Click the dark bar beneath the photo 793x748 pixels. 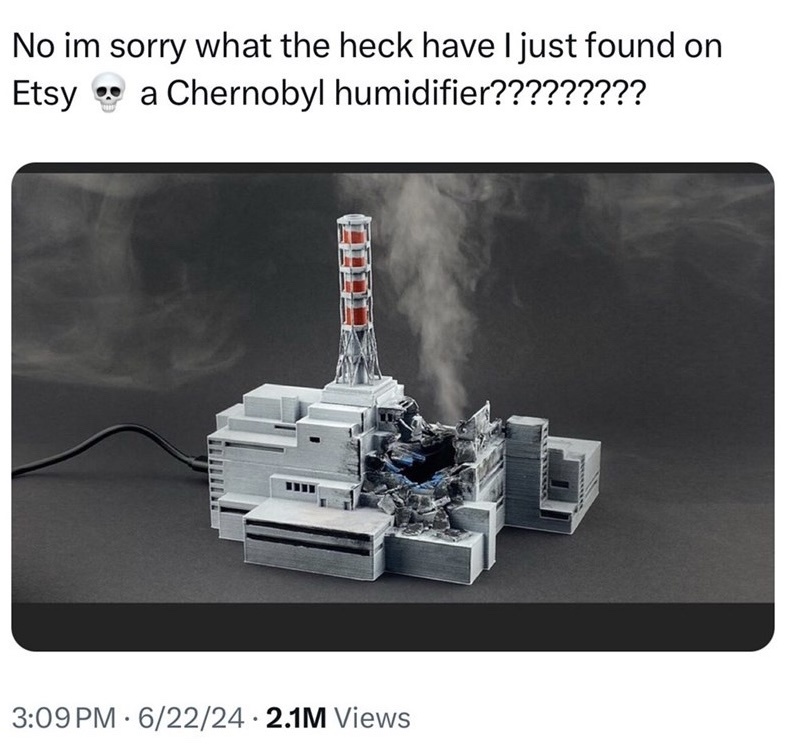point(392,626)
